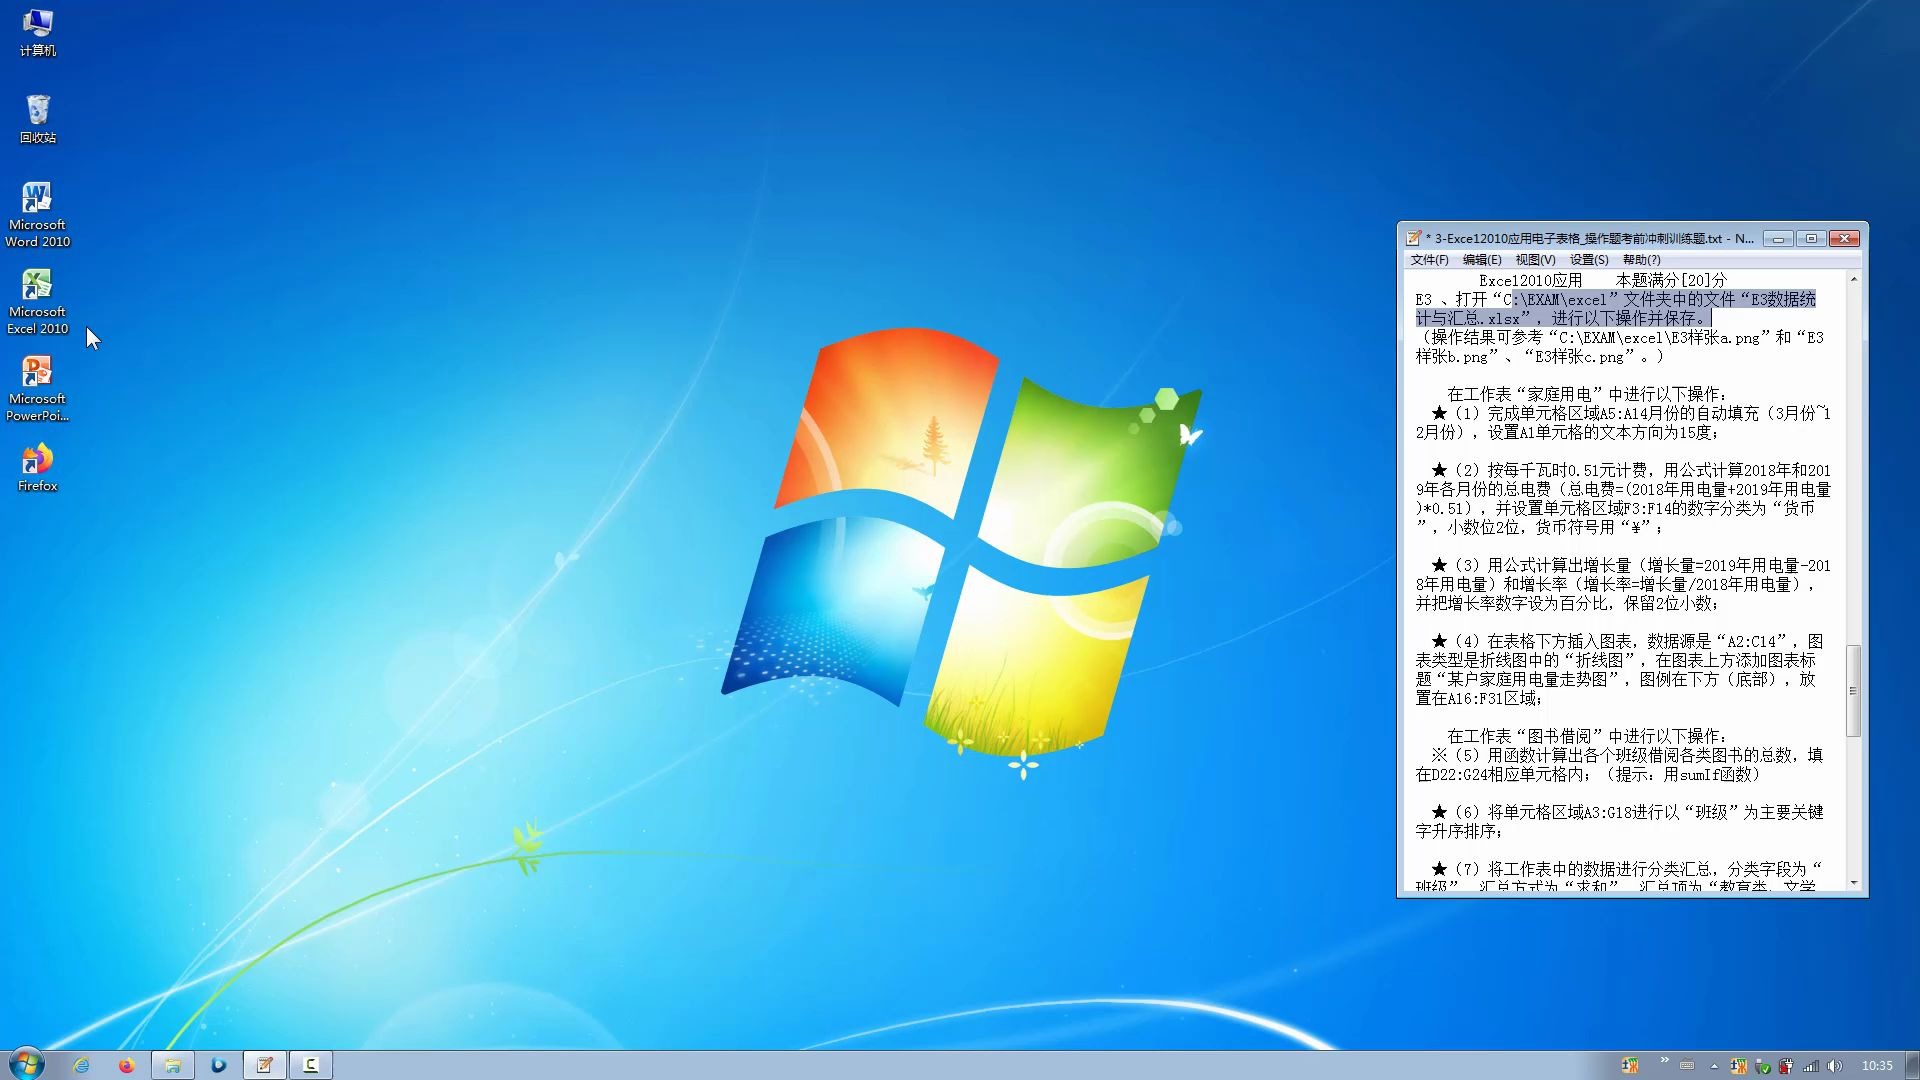The height and width of the screenshot is (1080, 1920).
Task: Open the clock to view the calendar
Action: [1878, 1065]
